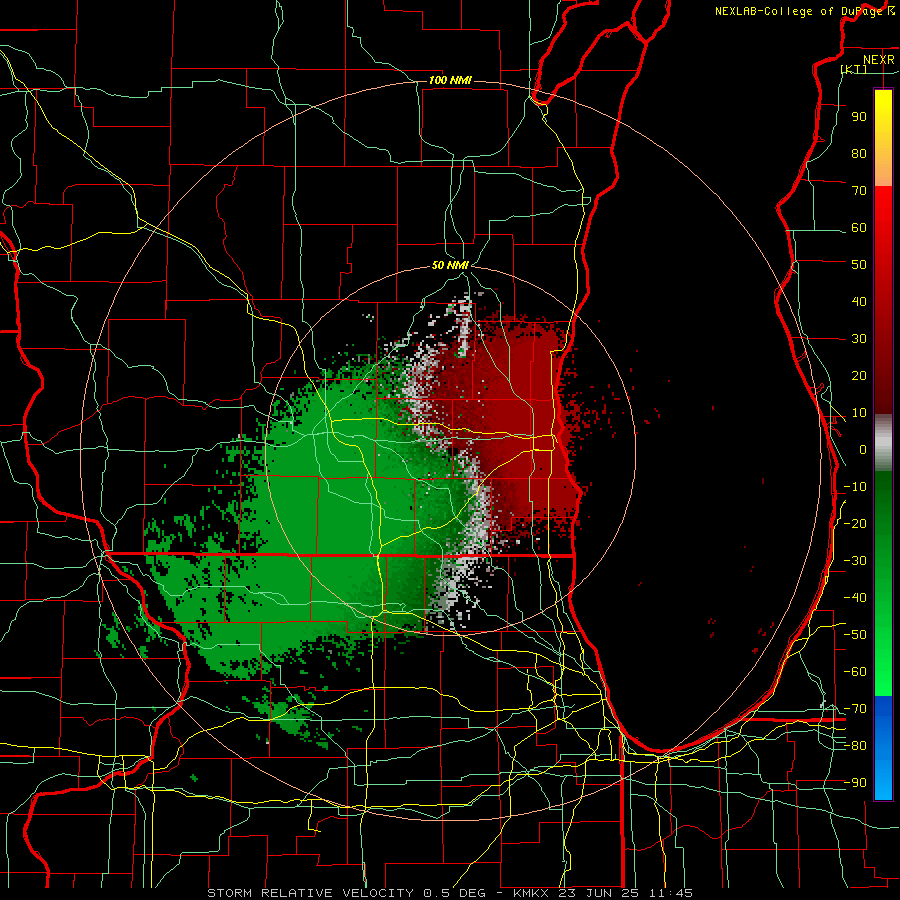Click the "90" value on the scale

click(x=859, y=117)
